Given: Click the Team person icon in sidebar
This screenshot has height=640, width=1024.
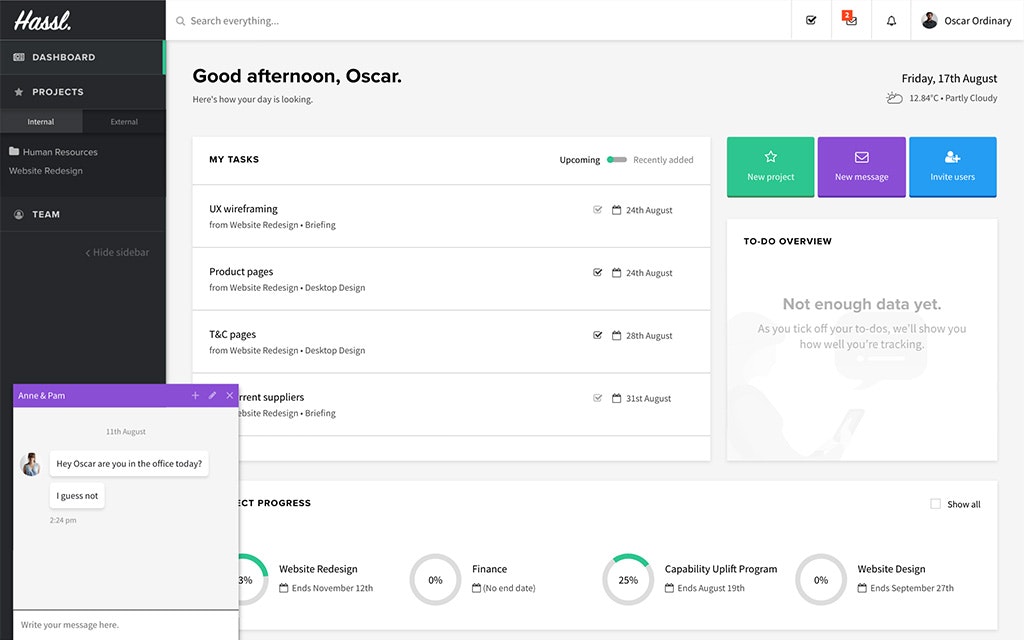Looking at the screenshot, I should point(19,214).
